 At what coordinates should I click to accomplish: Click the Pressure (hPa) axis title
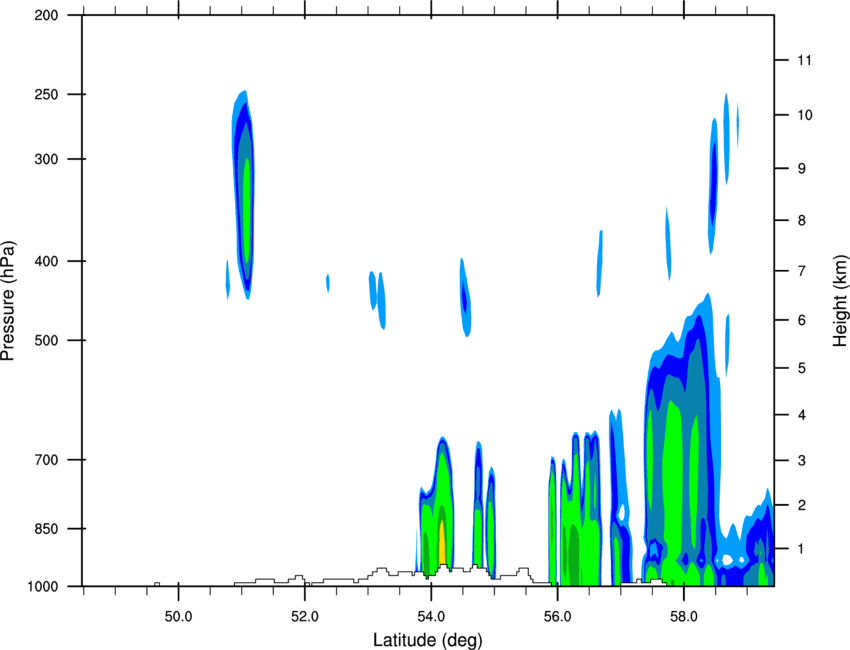pyautogui.click(x=8, y=301)
